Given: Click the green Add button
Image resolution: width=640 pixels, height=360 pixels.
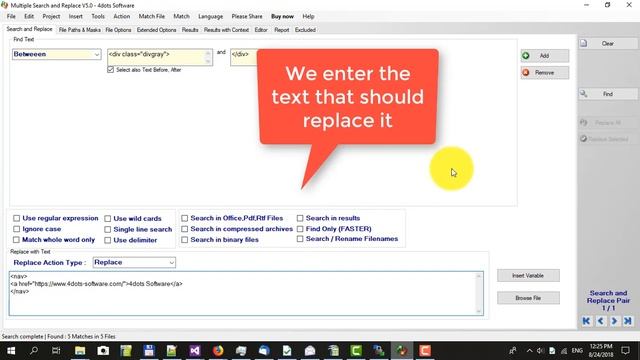Looking at the screenshot, I should tap(544, 56).
